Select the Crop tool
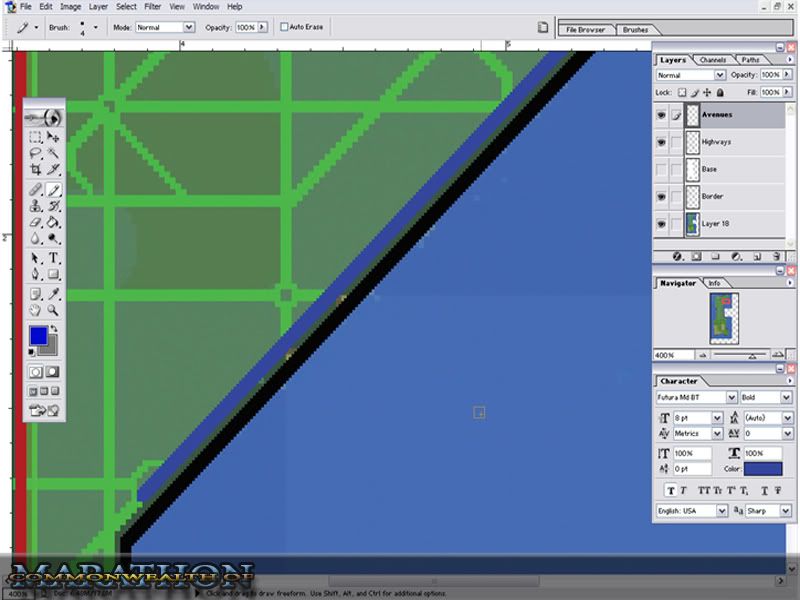Viewport: 800px width, 600px height. (x=36, y=171)
